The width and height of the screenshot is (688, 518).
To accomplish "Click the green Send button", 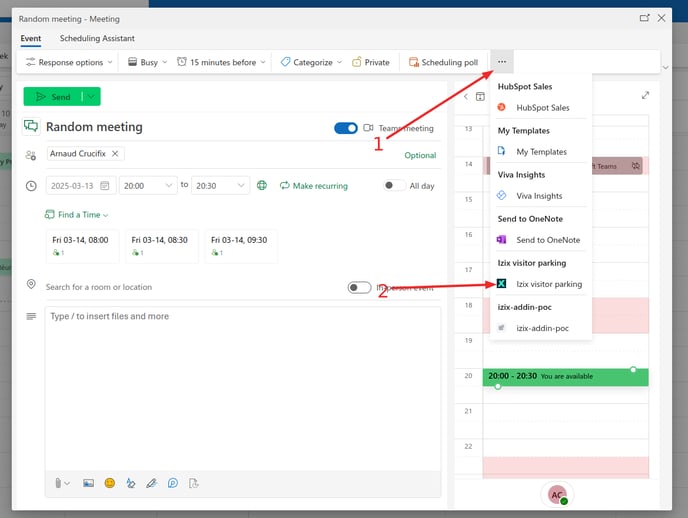I will tap(53, 97).
